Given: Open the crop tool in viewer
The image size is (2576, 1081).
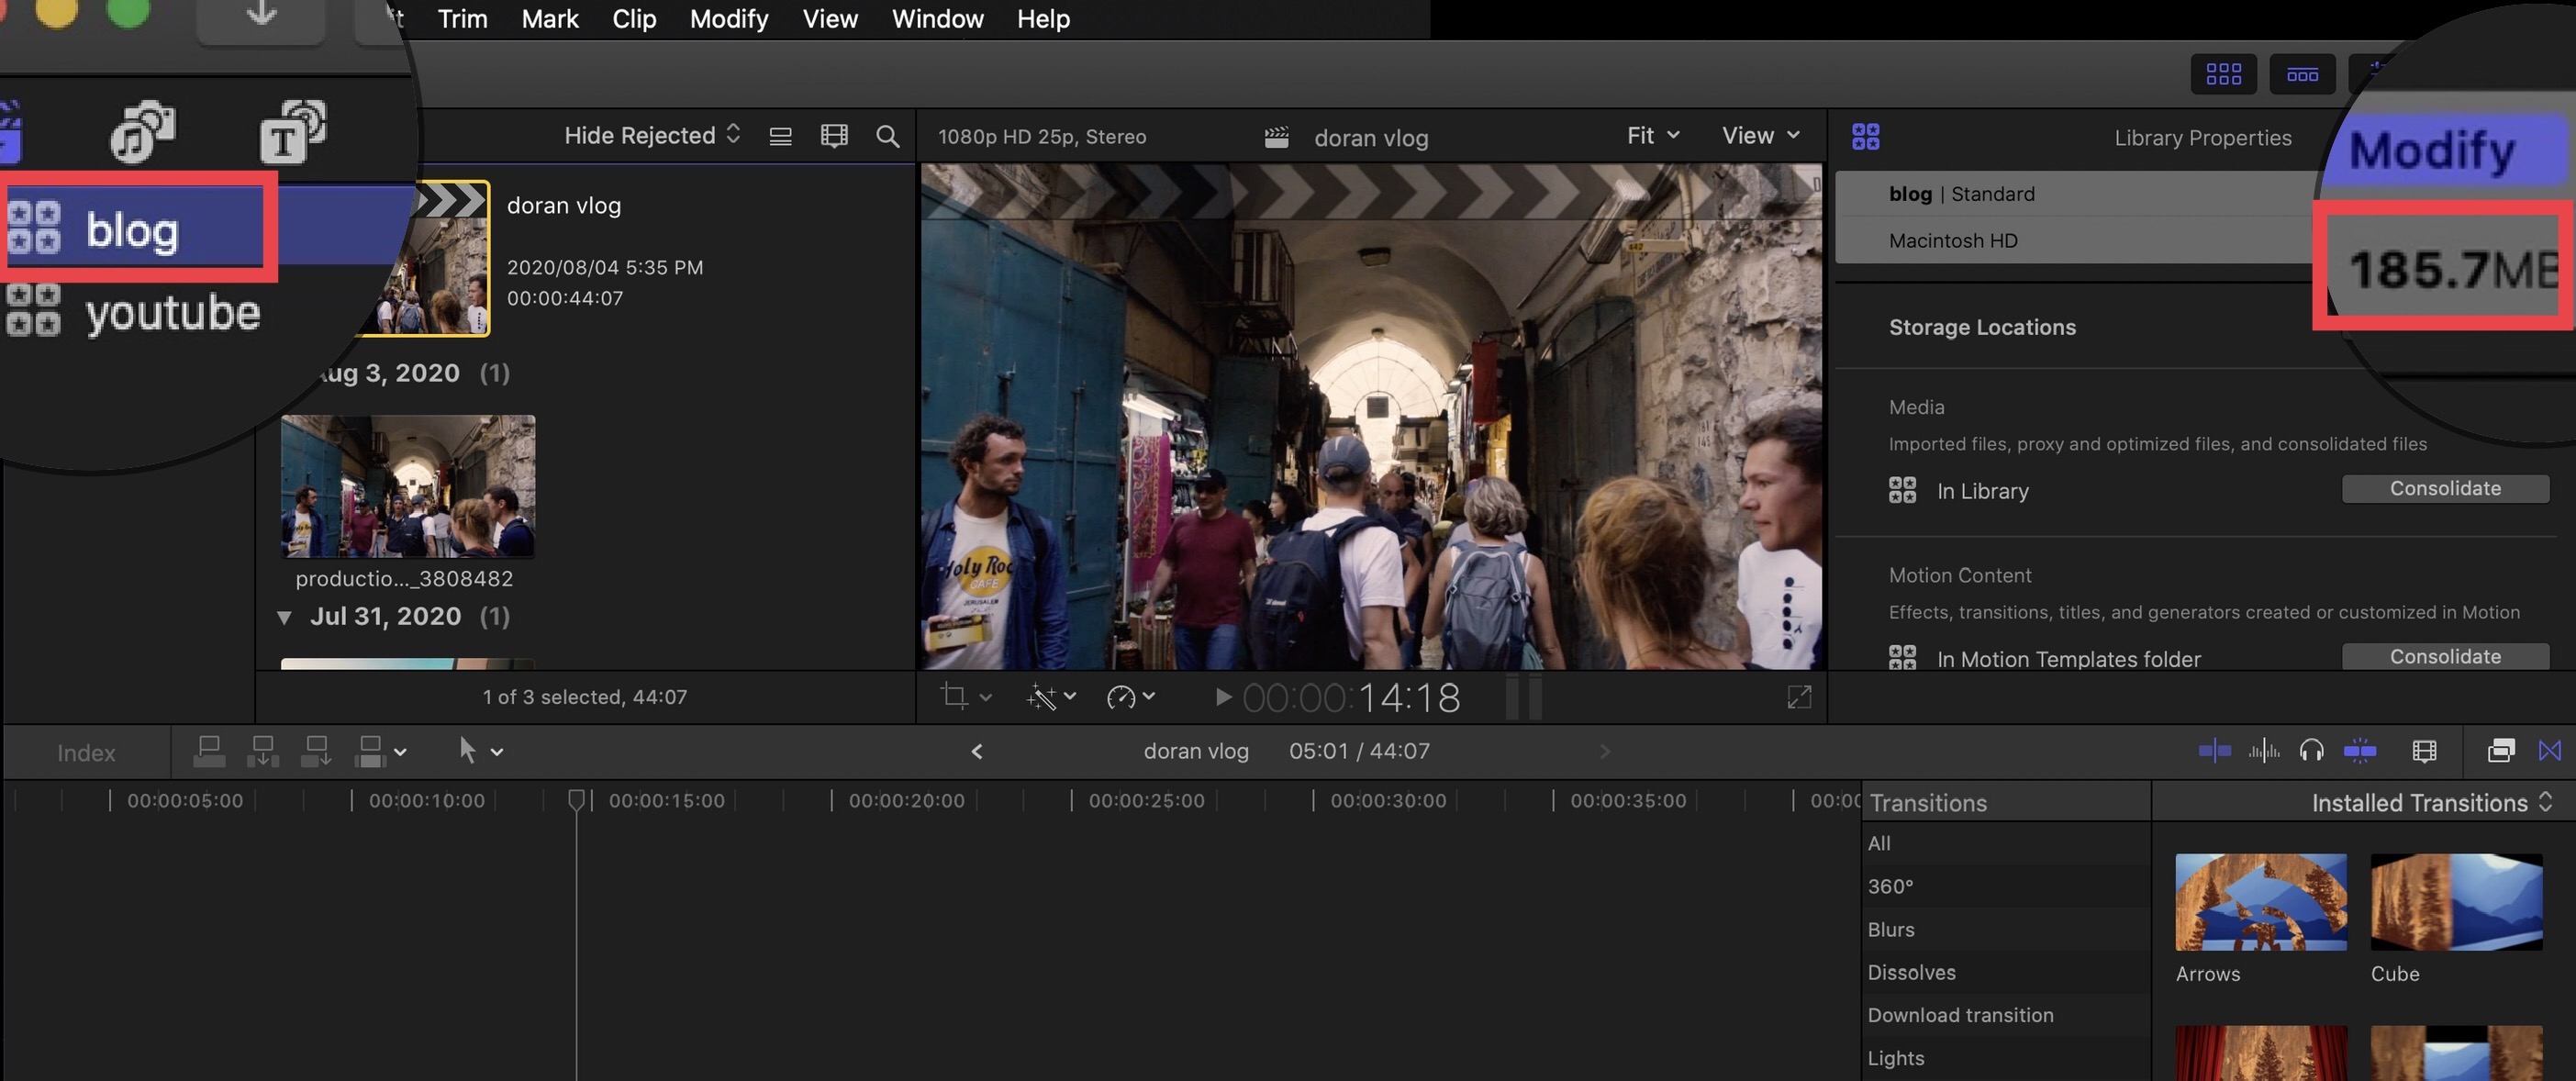Looking at the screenshot, I should click(955, 696).
